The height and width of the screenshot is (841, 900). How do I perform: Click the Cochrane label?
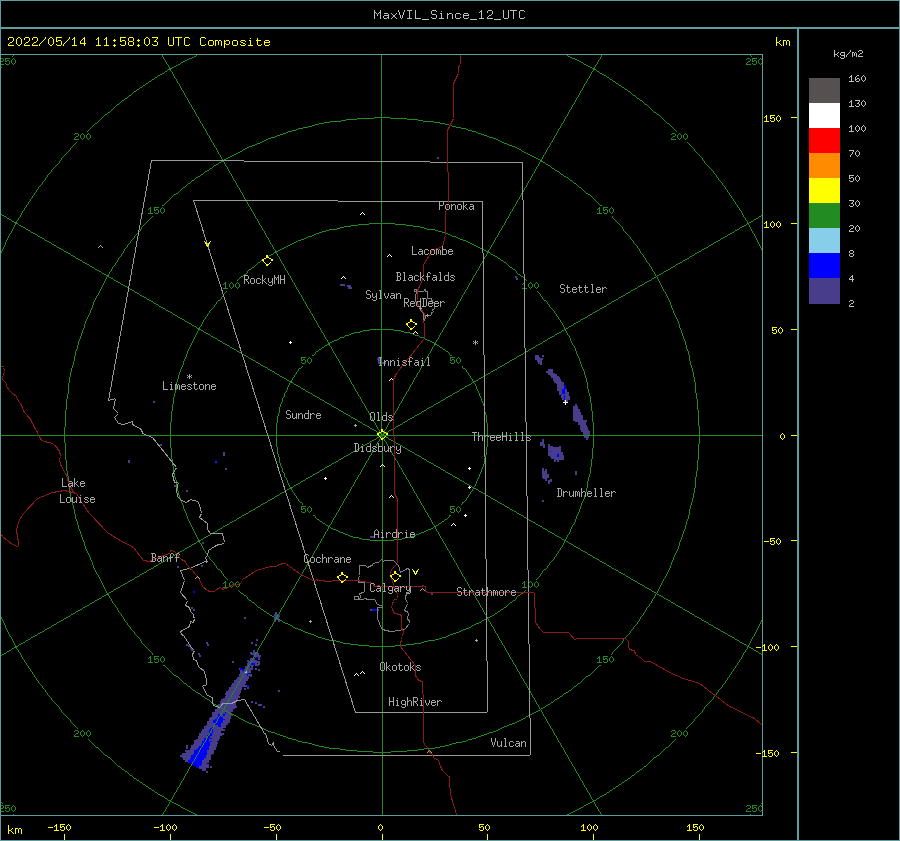(327, 559)
